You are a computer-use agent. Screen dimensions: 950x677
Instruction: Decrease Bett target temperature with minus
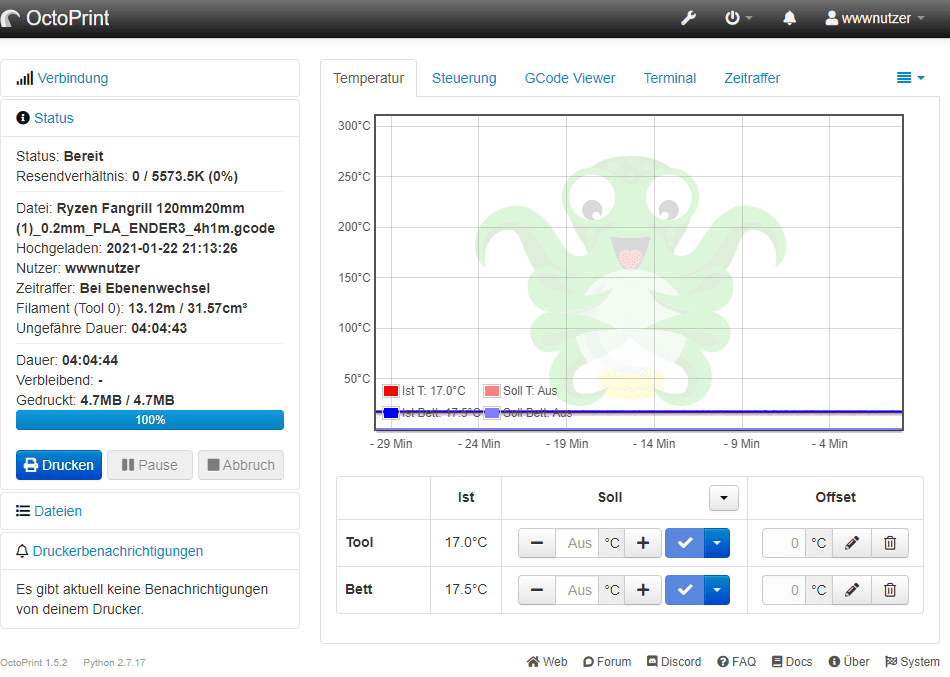pos(537,590)
